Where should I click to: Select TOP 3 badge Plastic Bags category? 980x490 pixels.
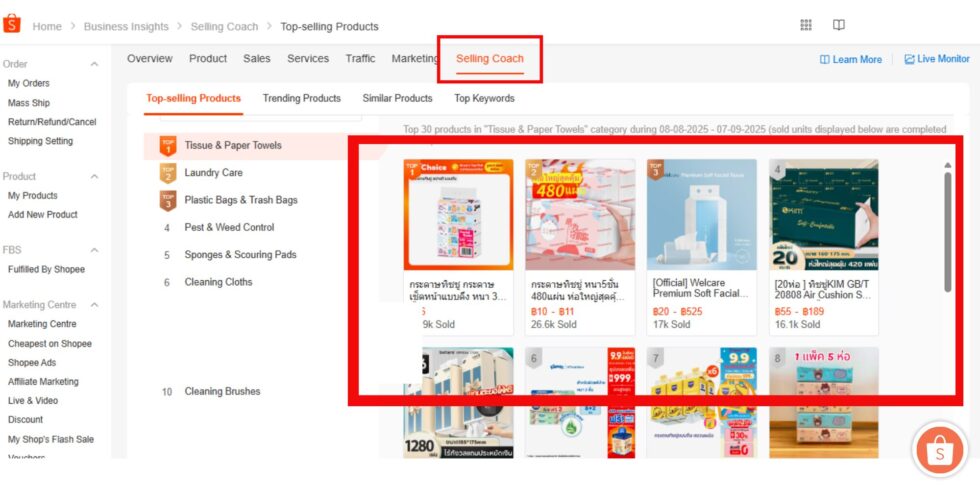coord(168,201)
